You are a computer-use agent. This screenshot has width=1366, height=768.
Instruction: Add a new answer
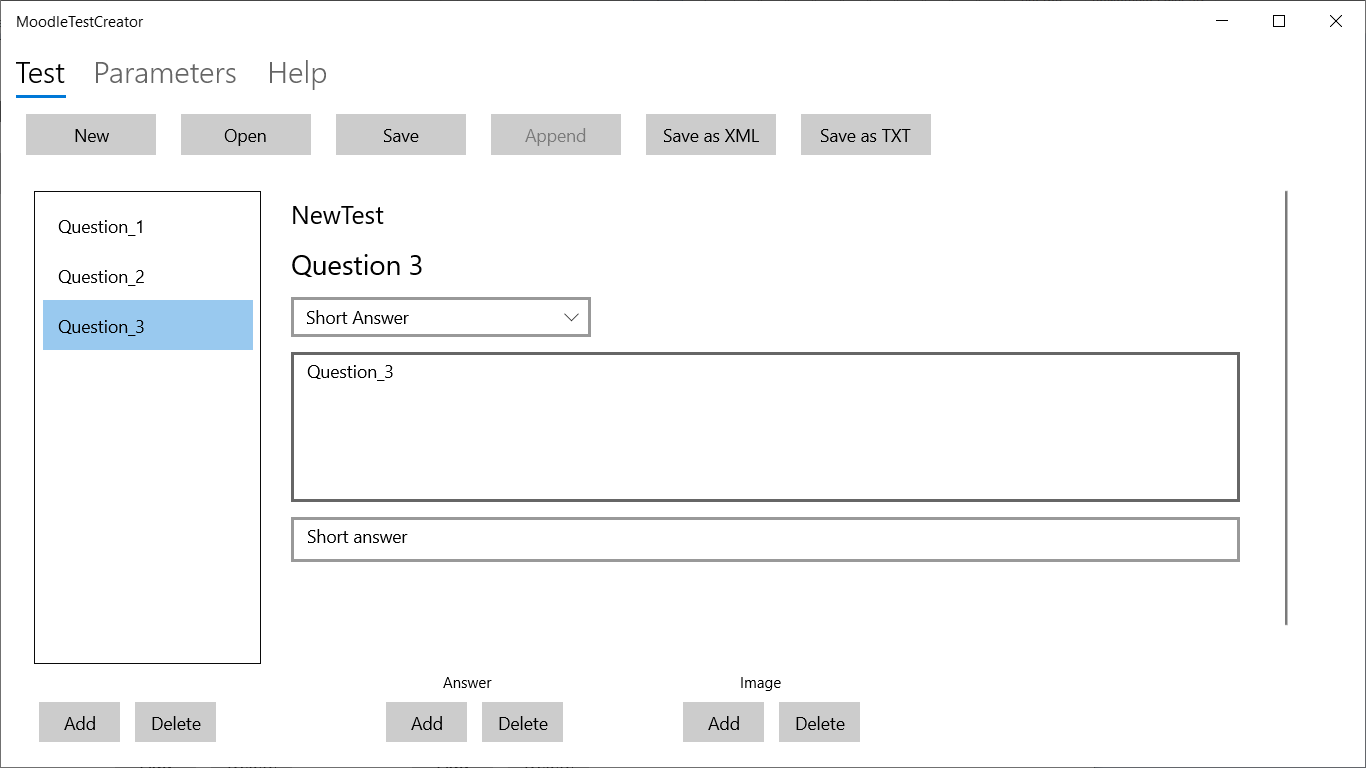tap(427, 723)
